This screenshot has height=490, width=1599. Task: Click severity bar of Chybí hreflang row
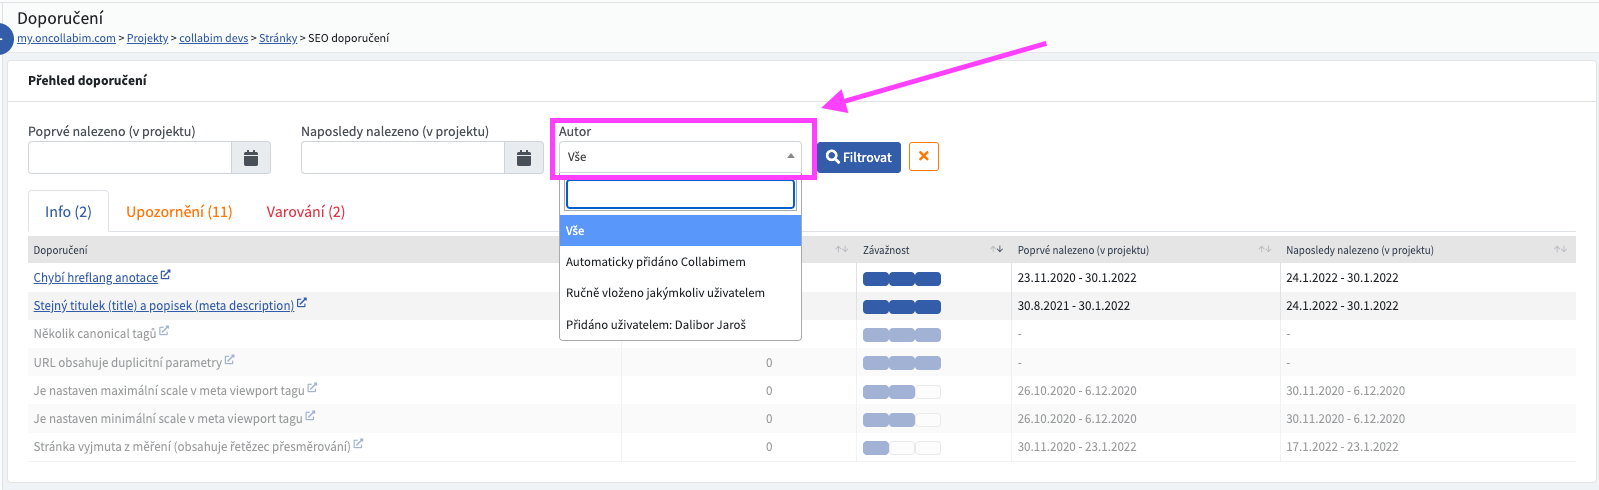point(902,278)
